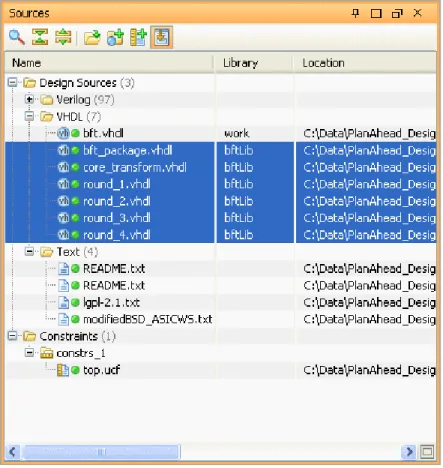Pin the Sources panel with pushpin icon

(356, 13)
